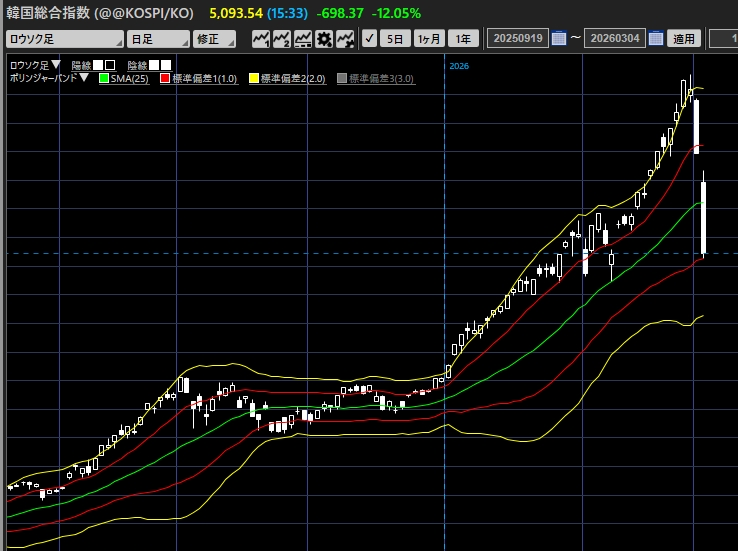This screenshot has width=738, height=551.
Task: Click the start date field 20250919
Action: [518, 39]
